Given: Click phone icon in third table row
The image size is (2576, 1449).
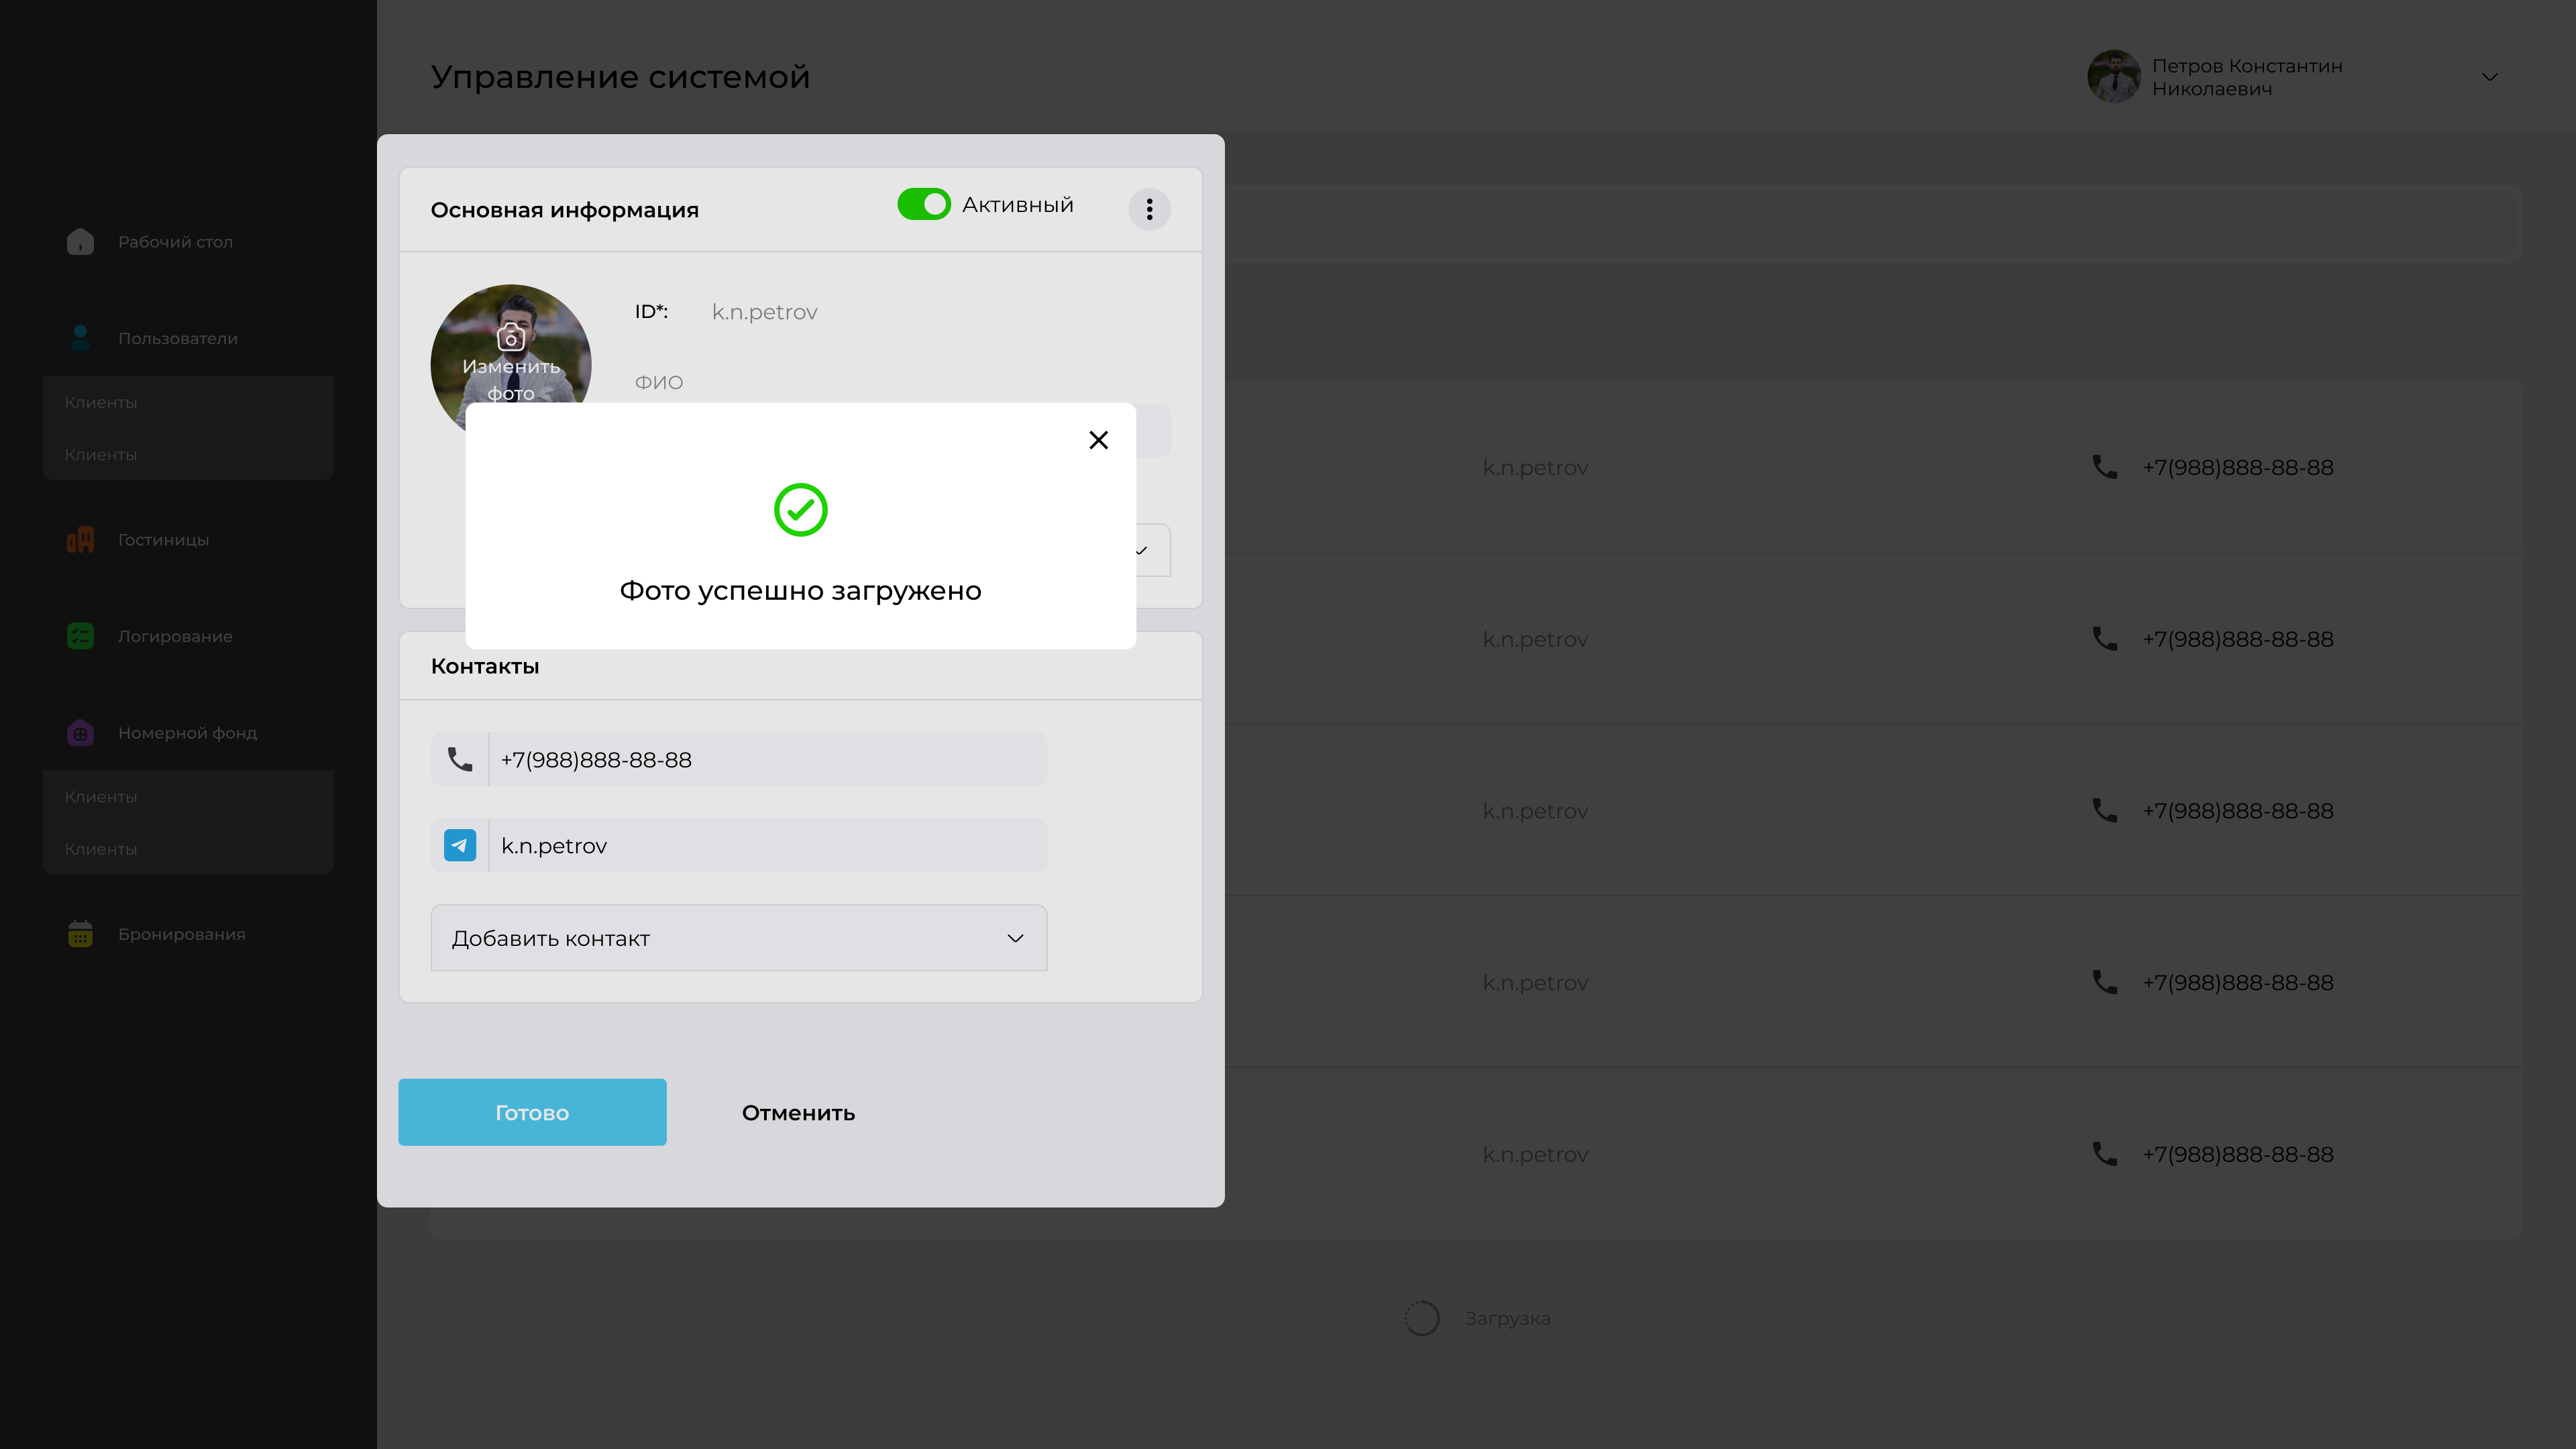Looking at the screenshot, I should (x=2104, y=810).
